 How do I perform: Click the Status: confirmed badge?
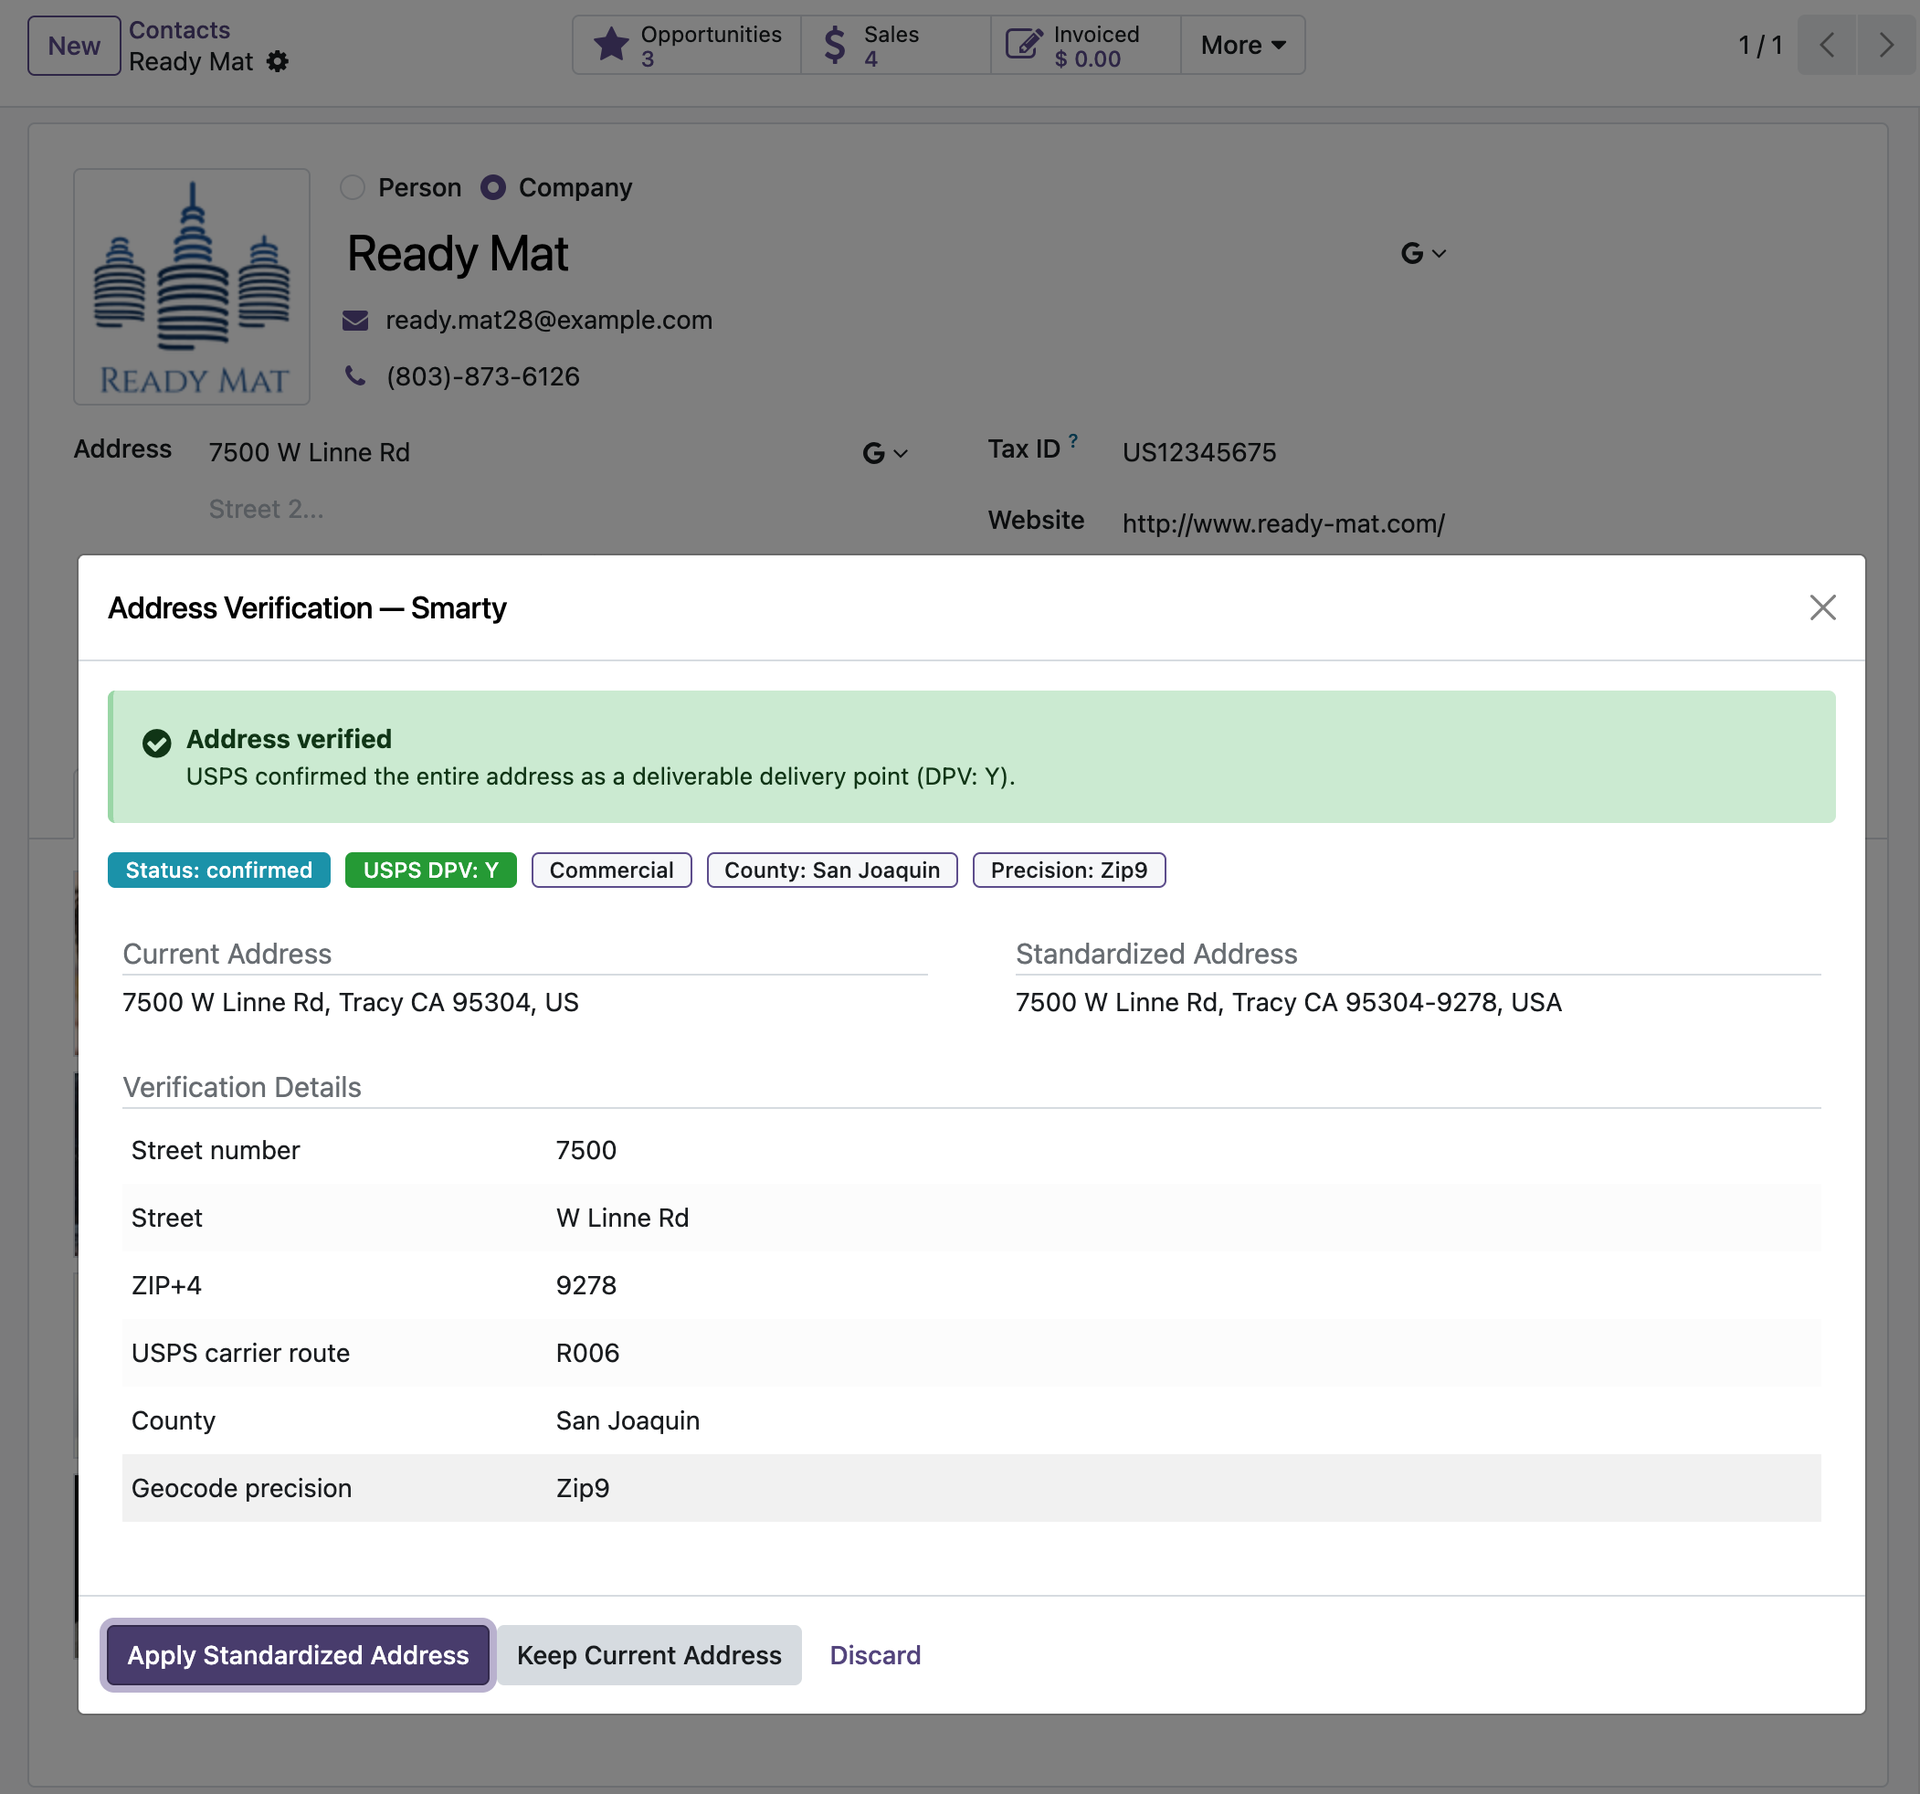[219, 870]
